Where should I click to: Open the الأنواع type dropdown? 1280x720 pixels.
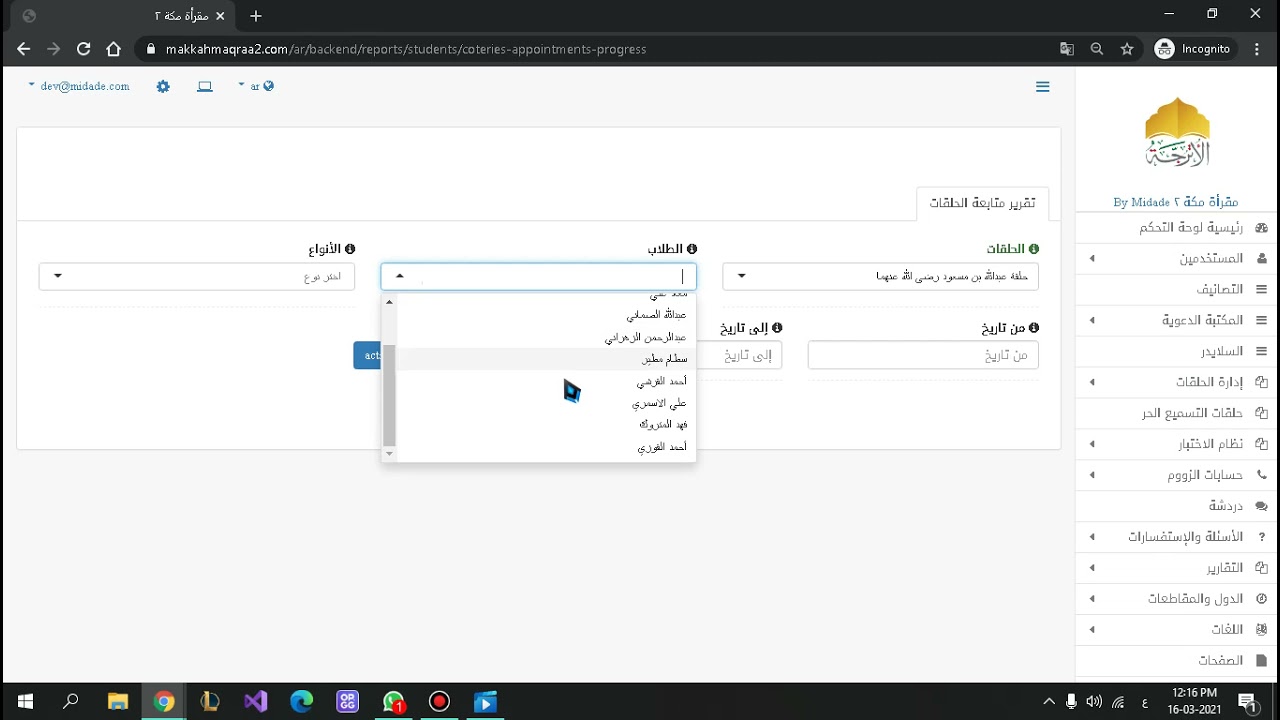tap(197, 276)
